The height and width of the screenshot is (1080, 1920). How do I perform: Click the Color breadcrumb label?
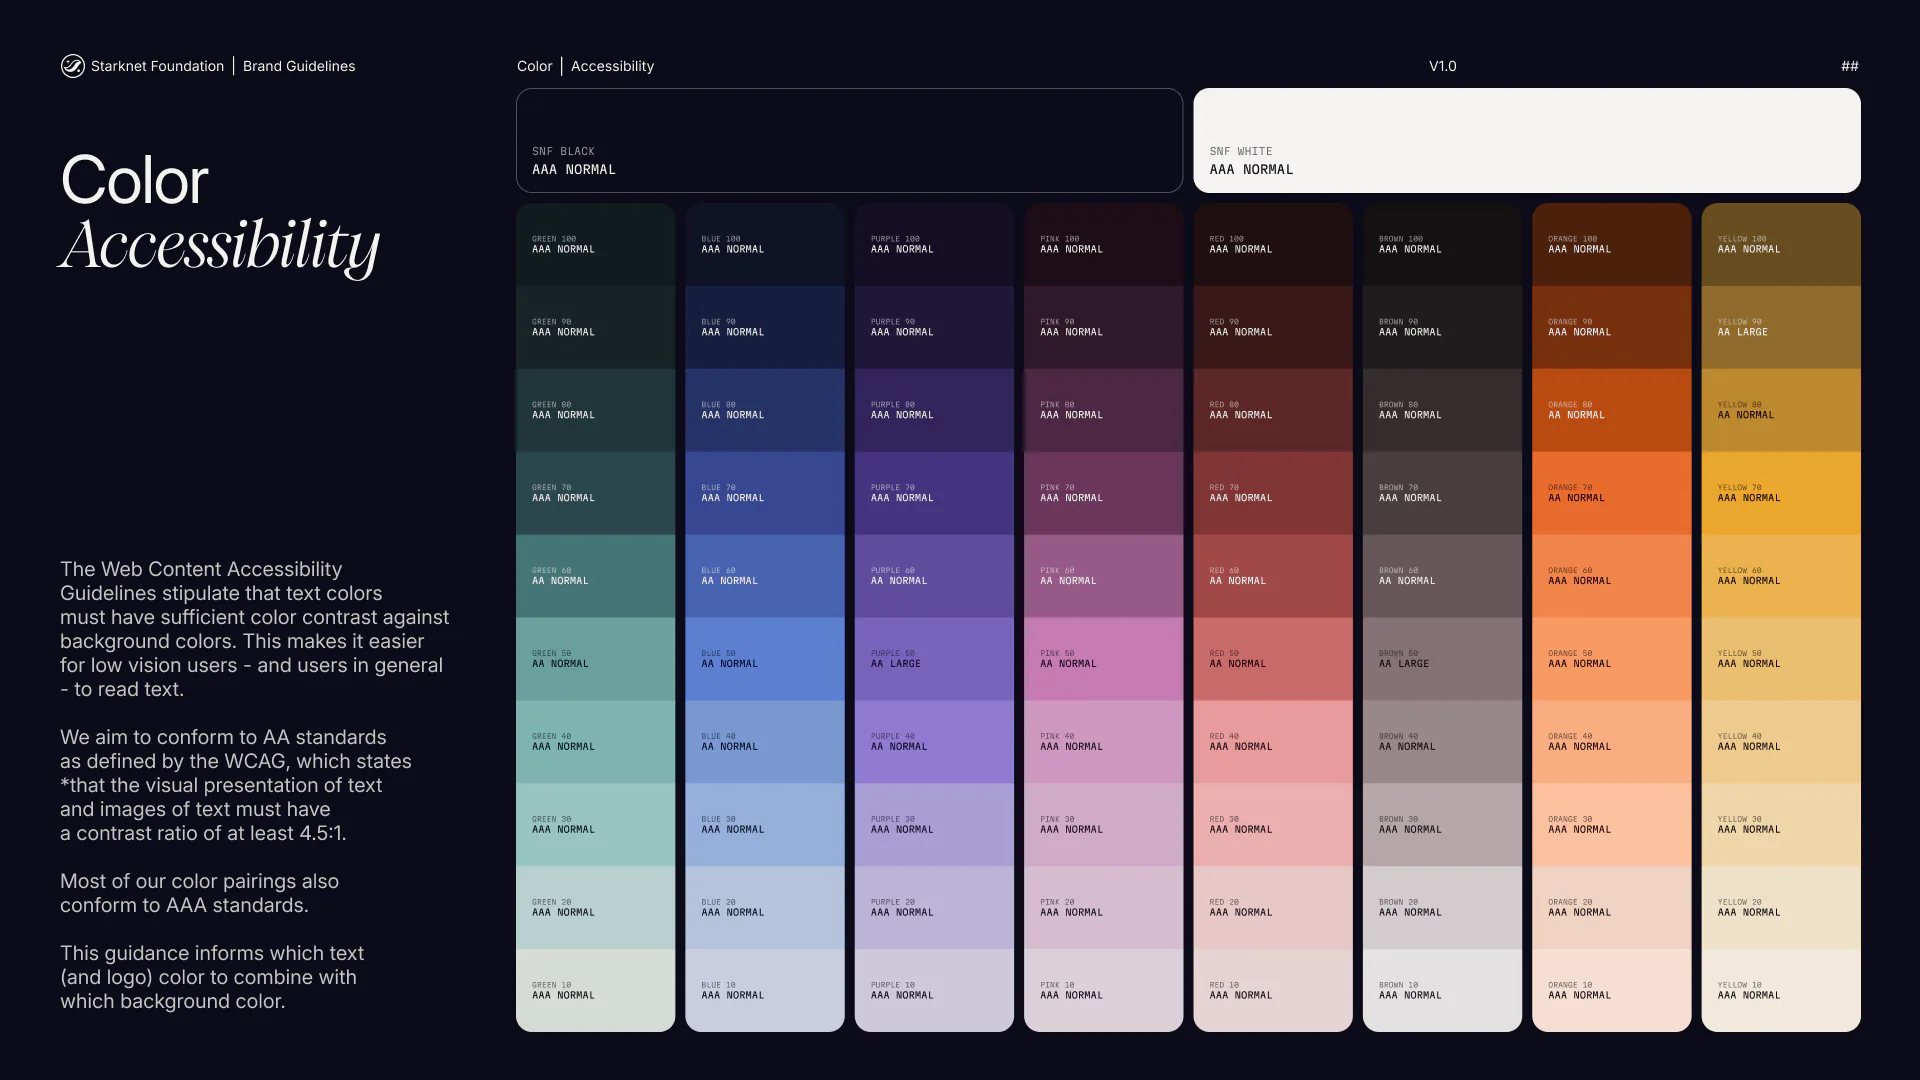pyautogui.click(x=534, y=66)
